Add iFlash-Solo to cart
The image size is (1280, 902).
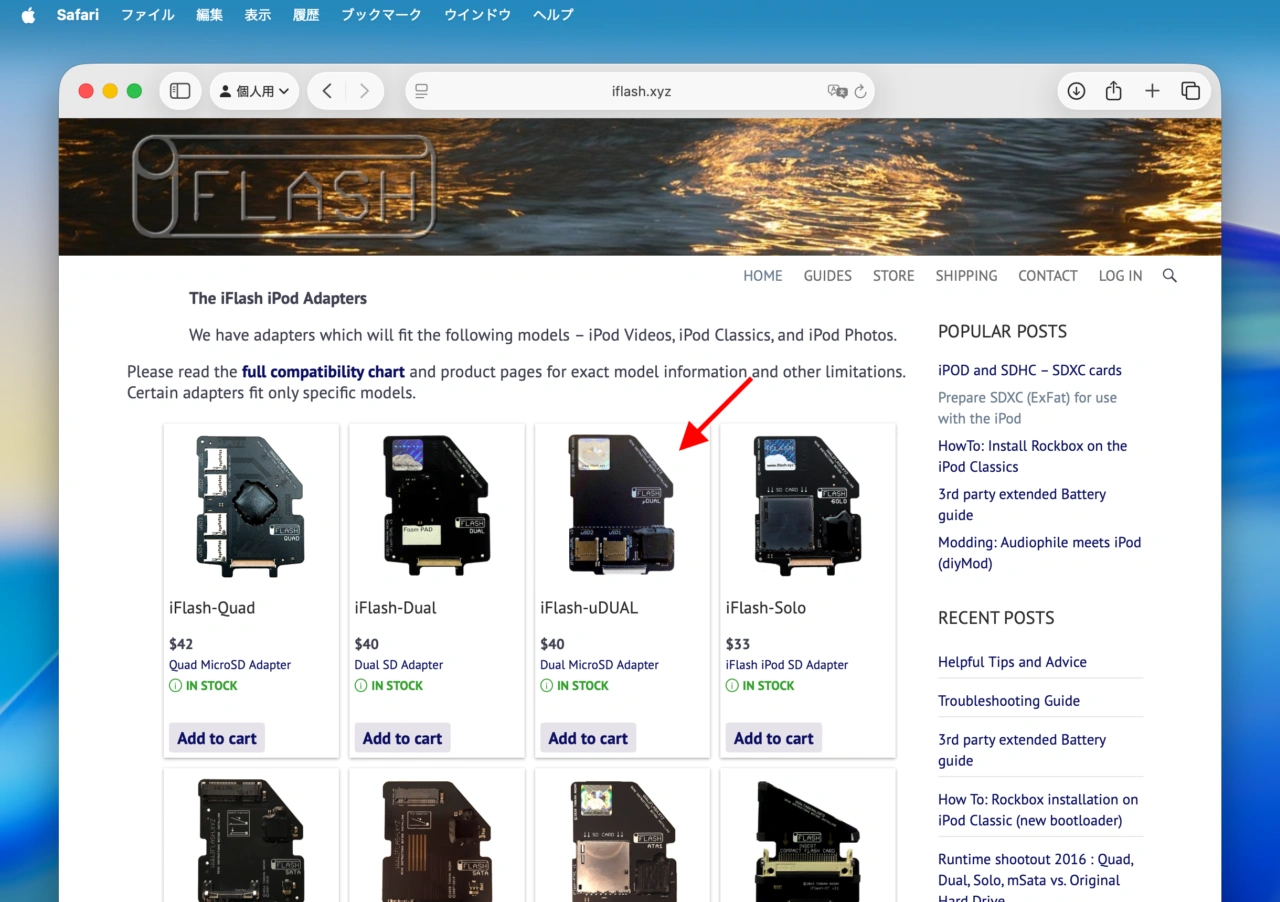point(773,738)
